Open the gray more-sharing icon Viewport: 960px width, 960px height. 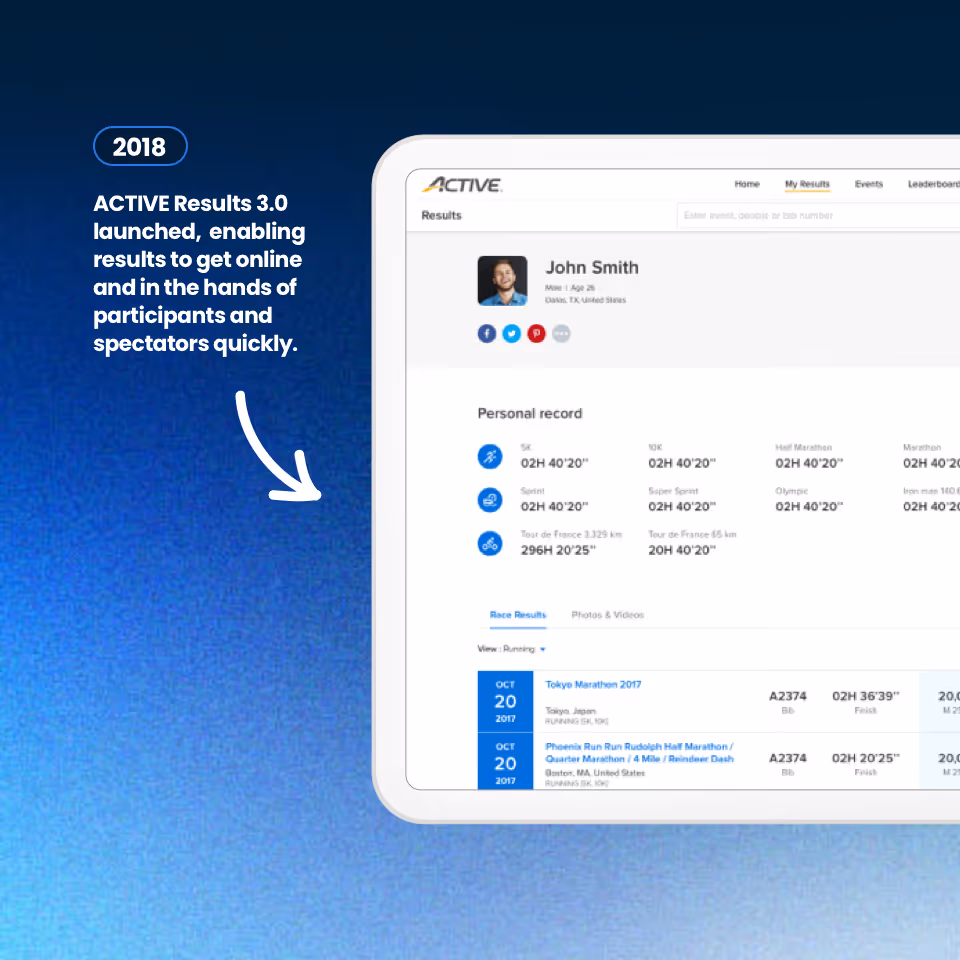pos(561,334)
